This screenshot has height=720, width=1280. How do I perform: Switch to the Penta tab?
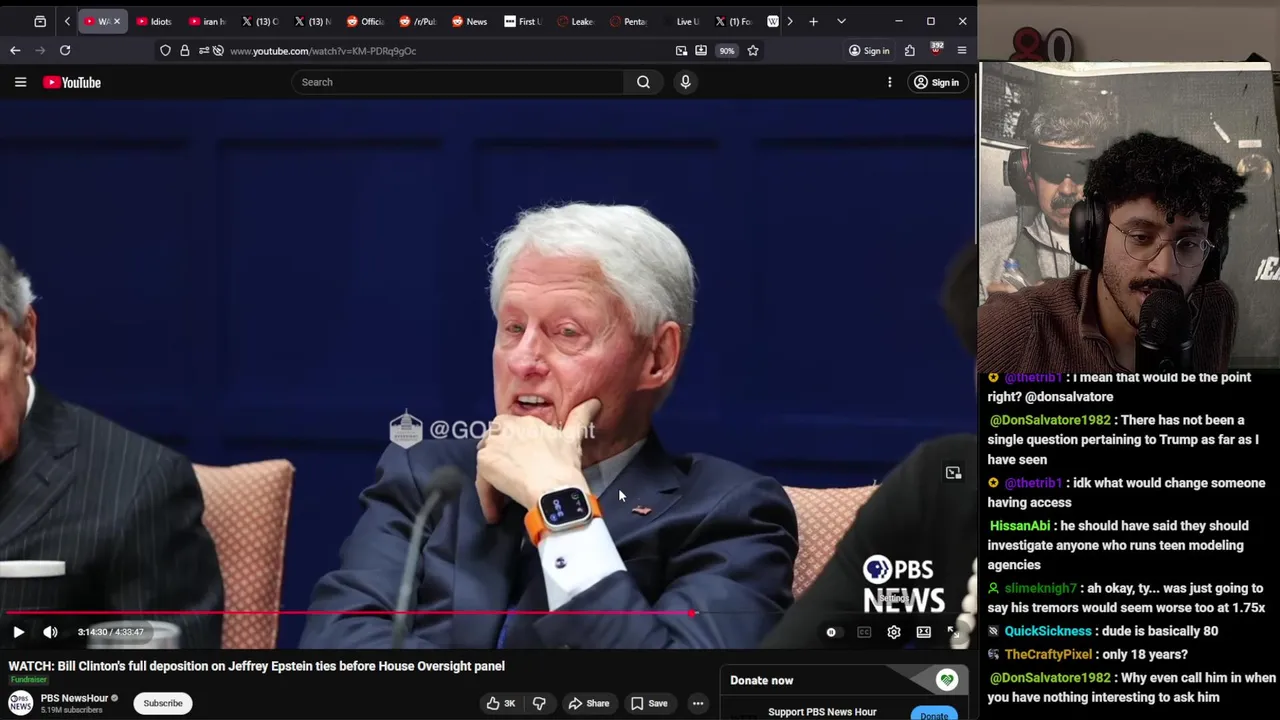(x=628, y=21)
